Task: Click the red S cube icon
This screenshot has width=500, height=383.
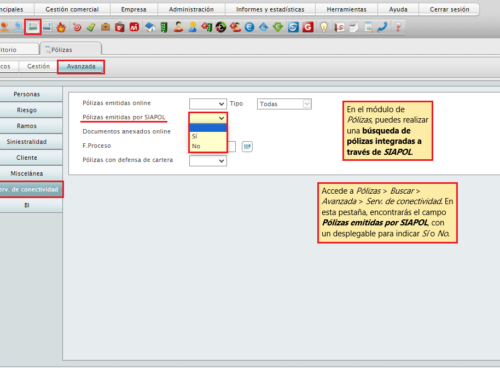Action: point(339,27)
